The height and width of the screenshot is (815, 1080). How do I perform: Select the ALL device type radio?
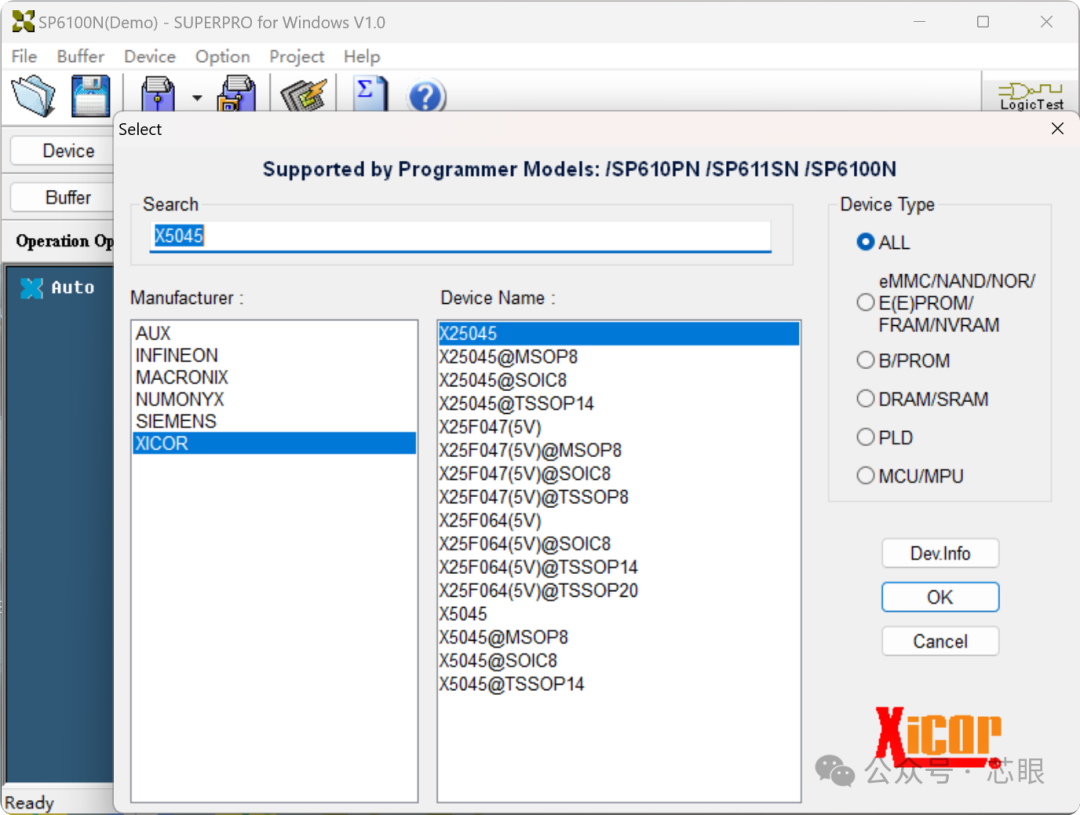coord(866,242)
